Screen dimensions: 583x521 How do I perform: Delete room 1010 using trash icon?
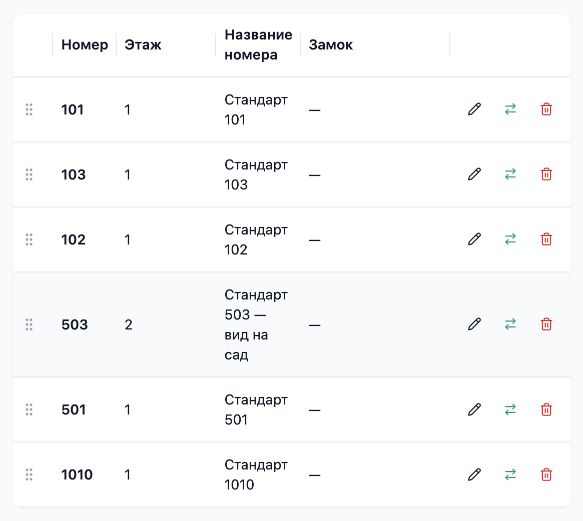pos(546,475)
